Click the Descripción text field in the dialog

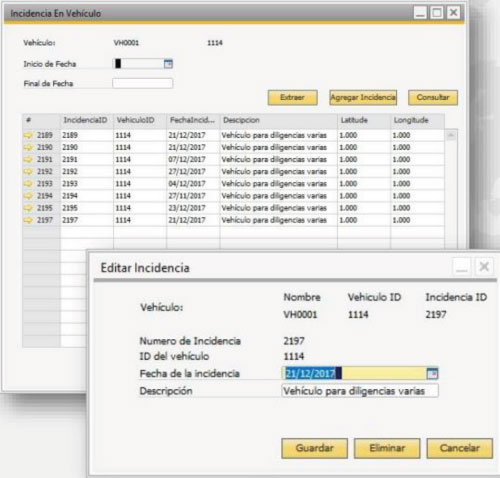360,391
